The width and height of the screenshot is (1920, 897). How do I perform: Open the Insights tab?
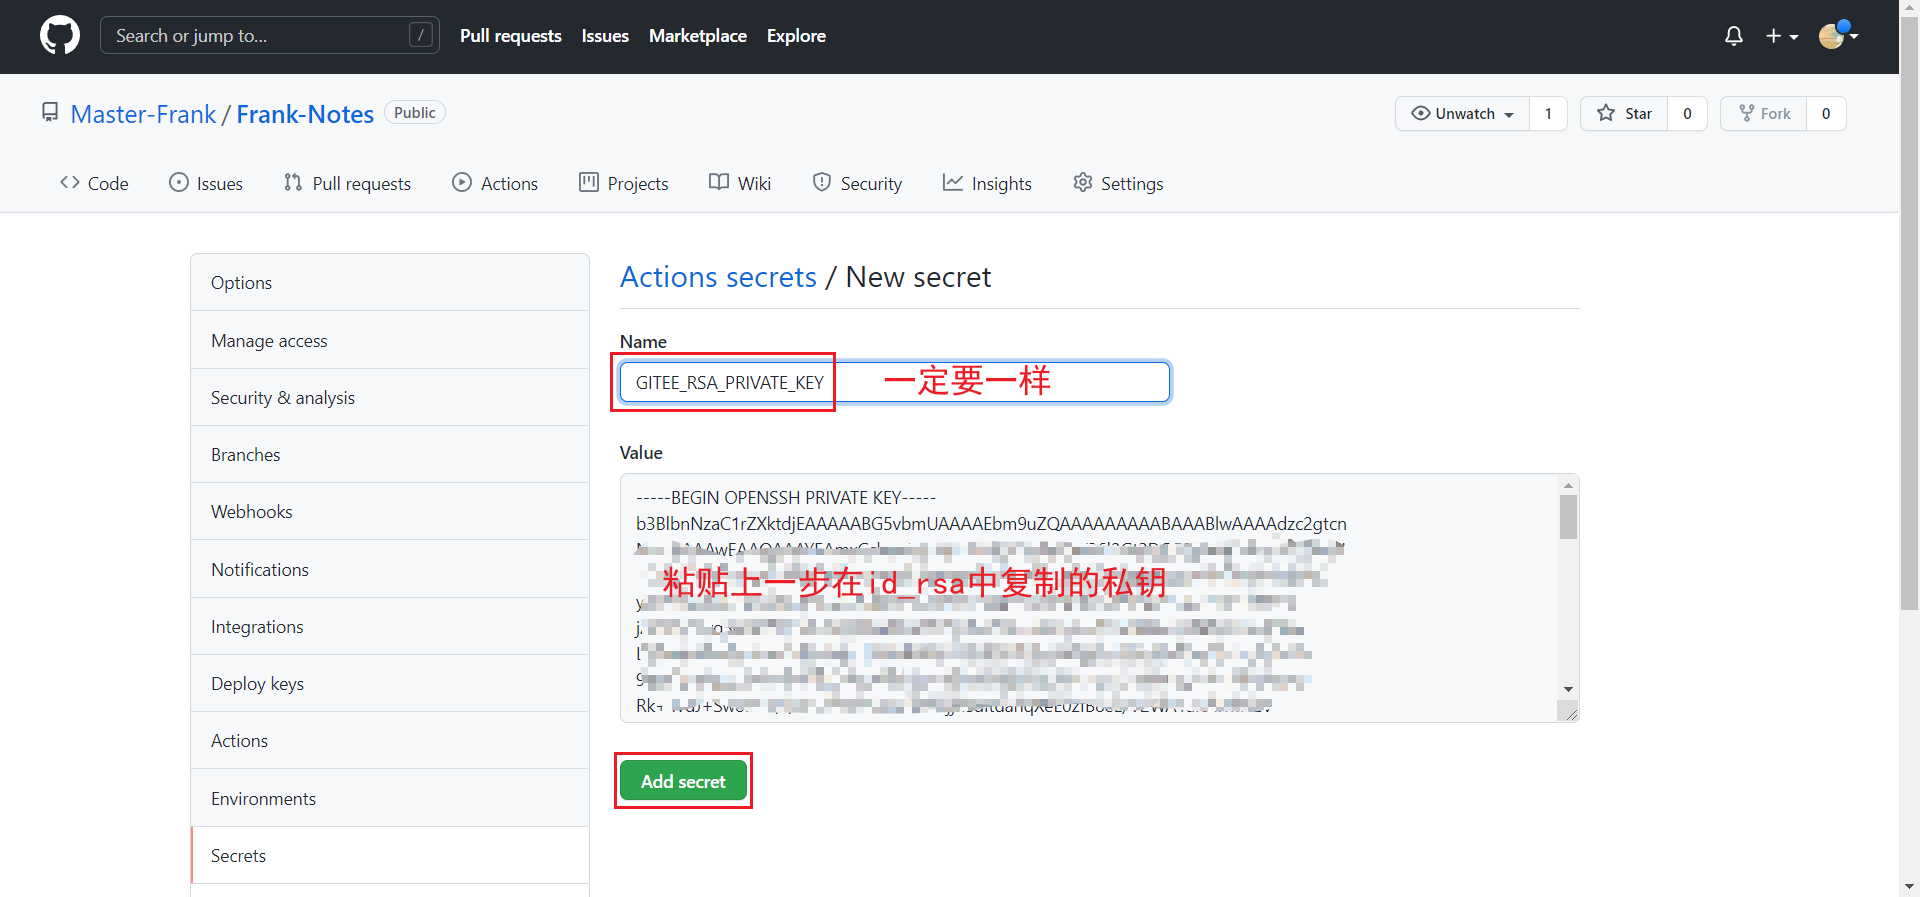pos(987,183)
